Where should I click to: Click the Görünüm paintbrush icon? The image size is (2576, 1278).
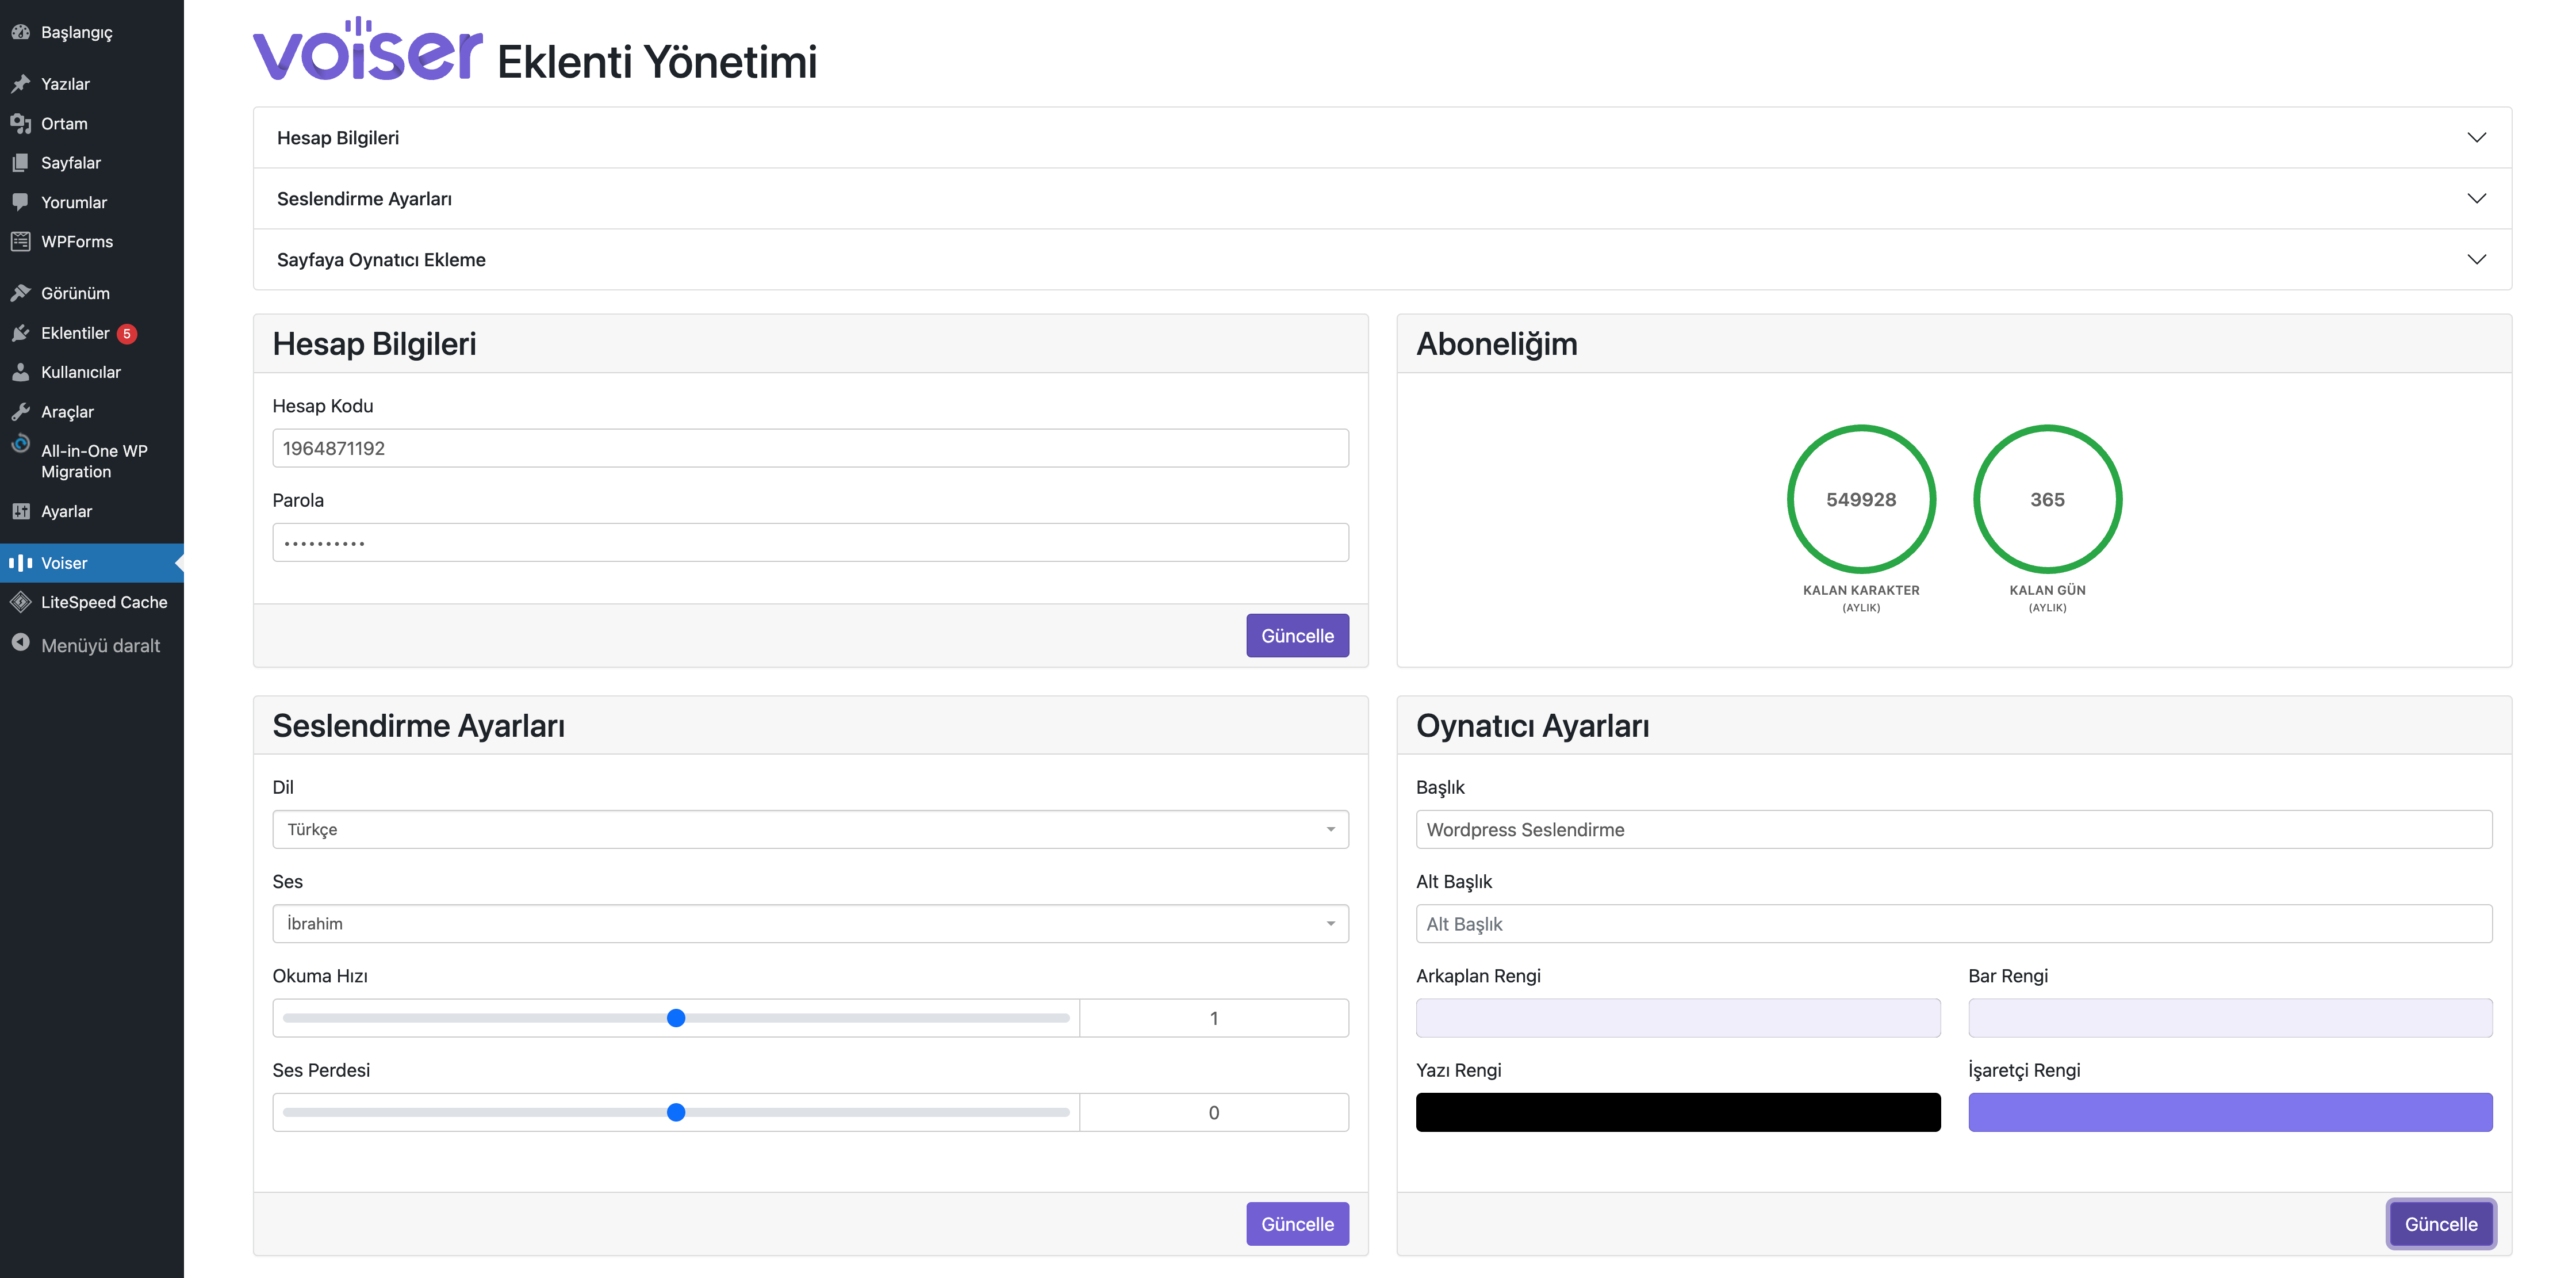click(20, 293)
